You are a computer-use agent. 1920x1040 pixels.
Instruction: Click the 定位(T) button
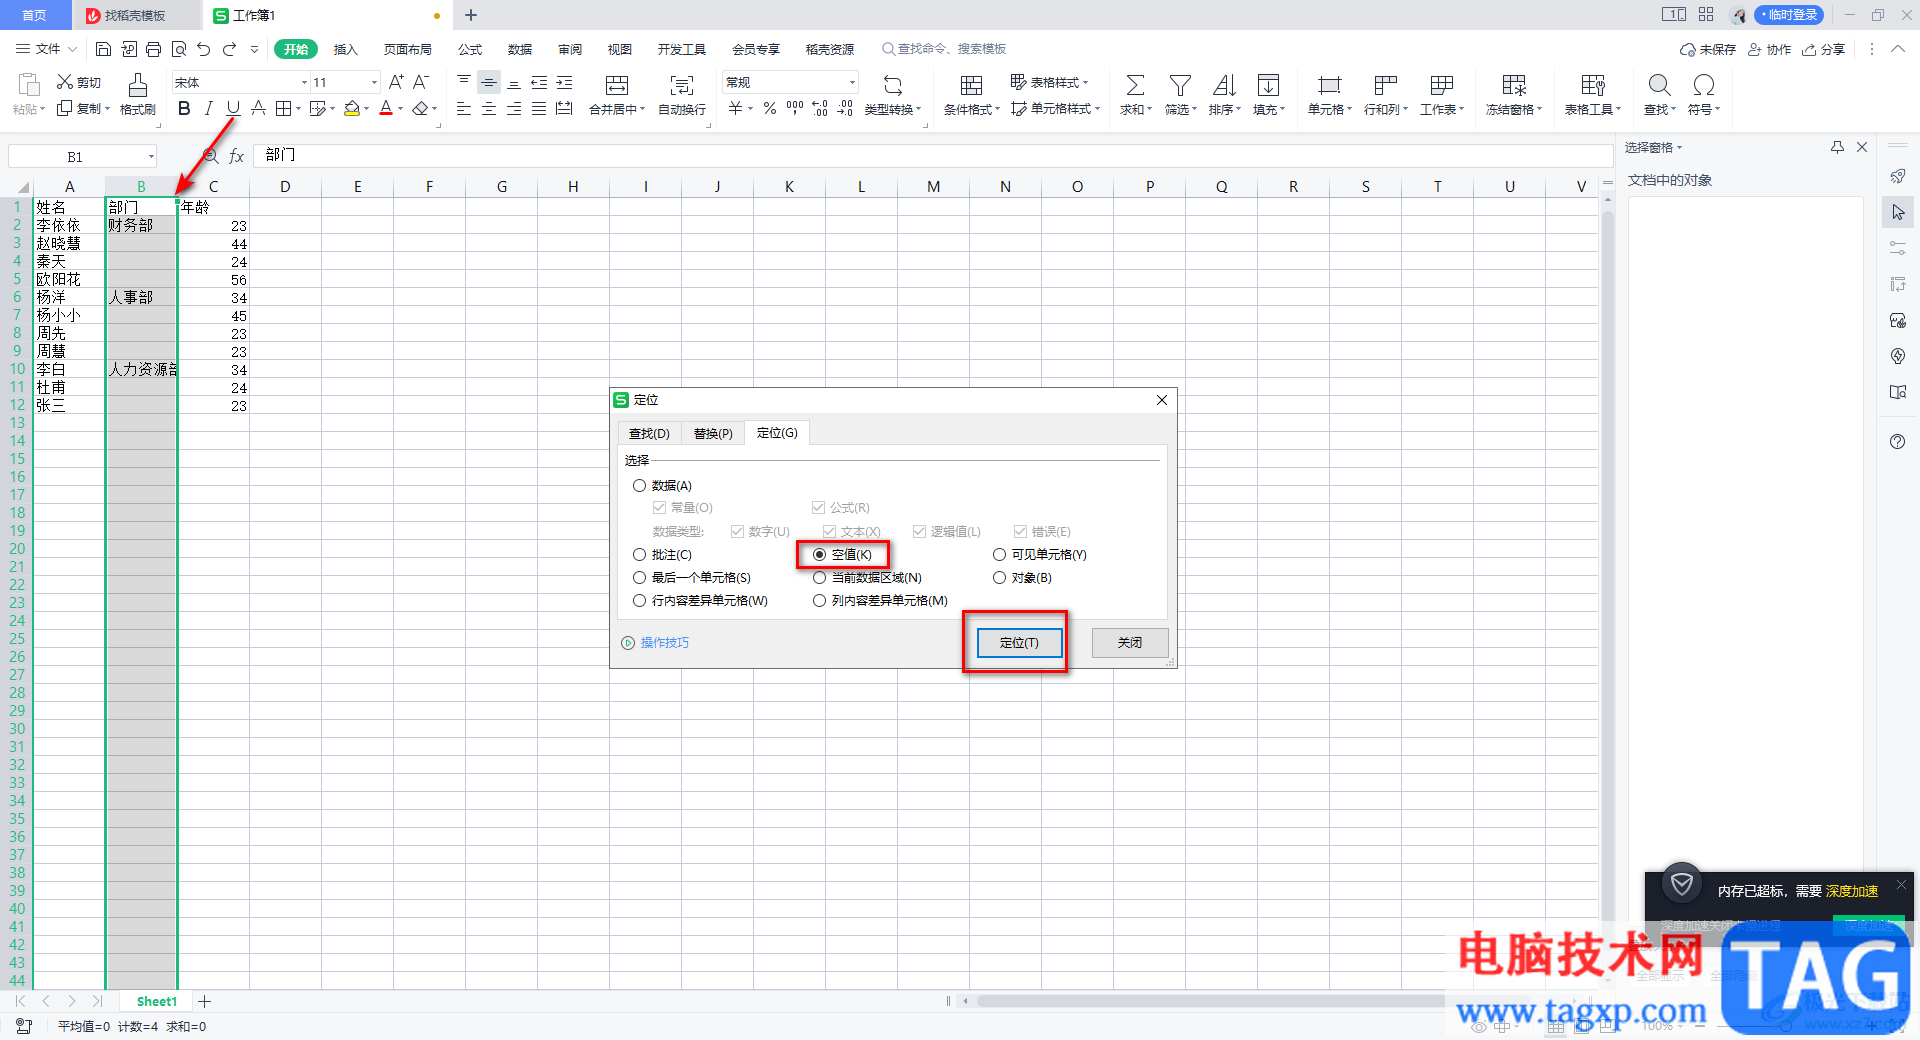pos(1019,642)
